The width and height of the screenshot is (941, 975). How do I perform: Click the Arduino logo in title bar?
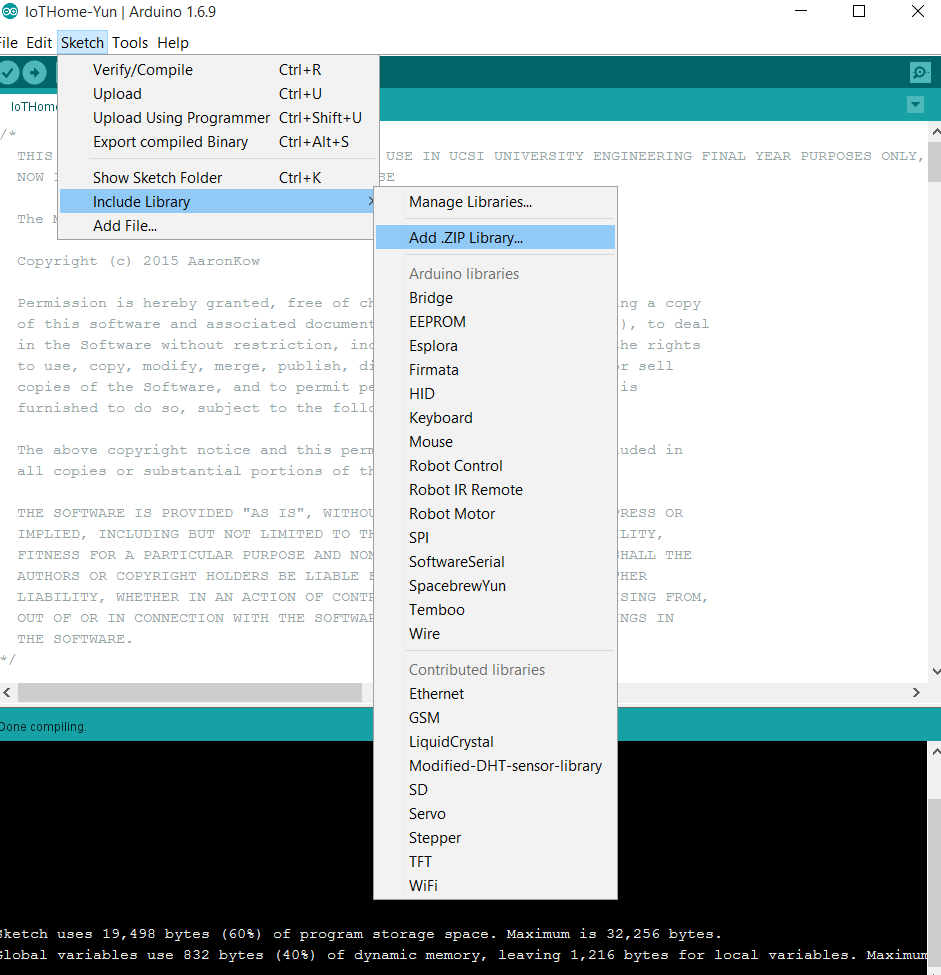tap(10, 11)
